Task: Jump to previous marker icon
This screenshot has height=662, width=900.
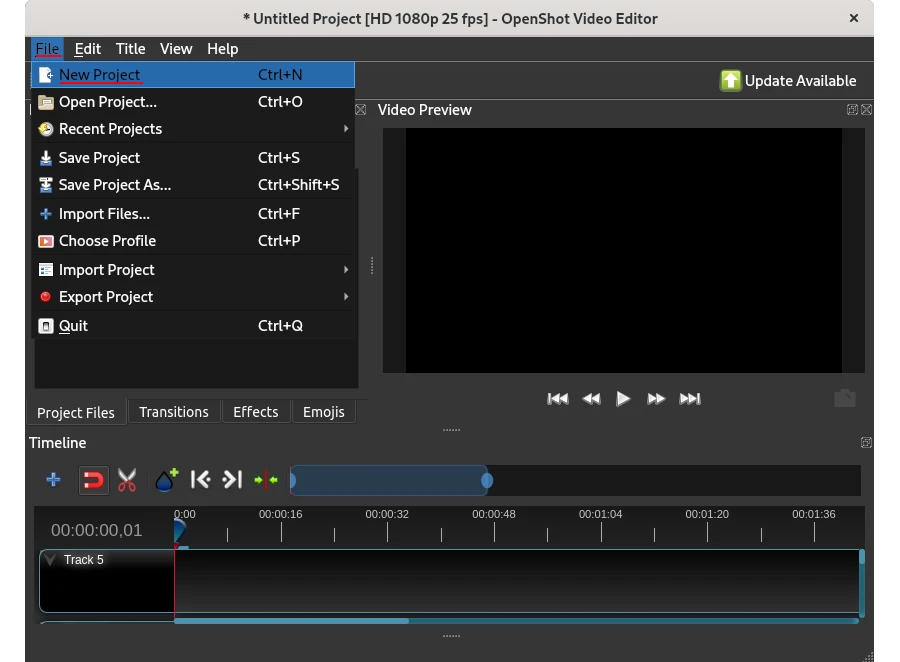Action: tap(200, 481)
